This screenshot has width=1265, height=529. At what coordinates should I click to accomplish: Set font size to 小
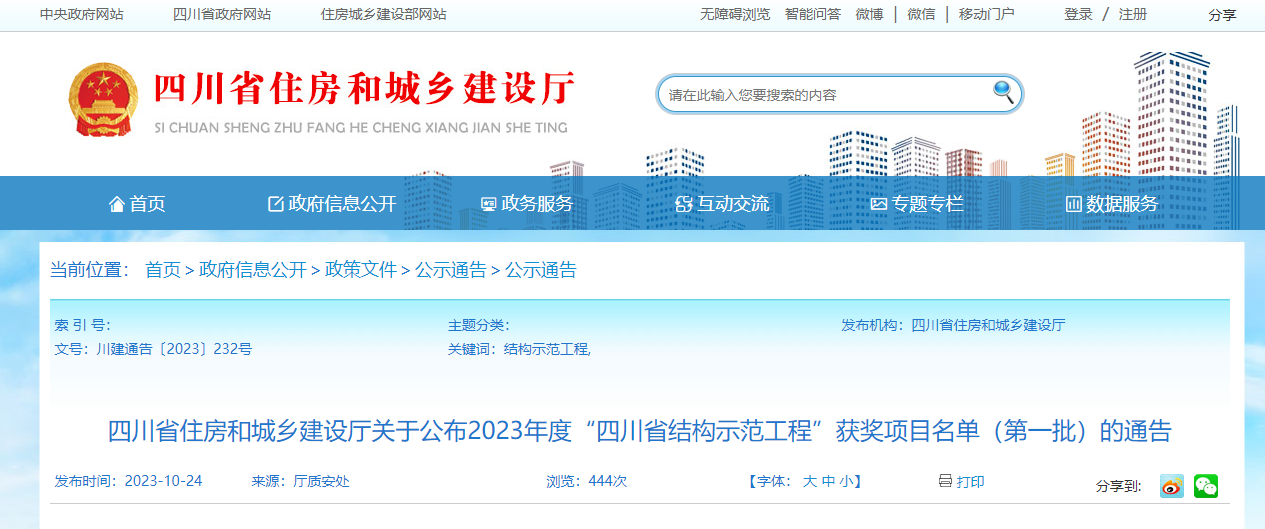[846, 481]
